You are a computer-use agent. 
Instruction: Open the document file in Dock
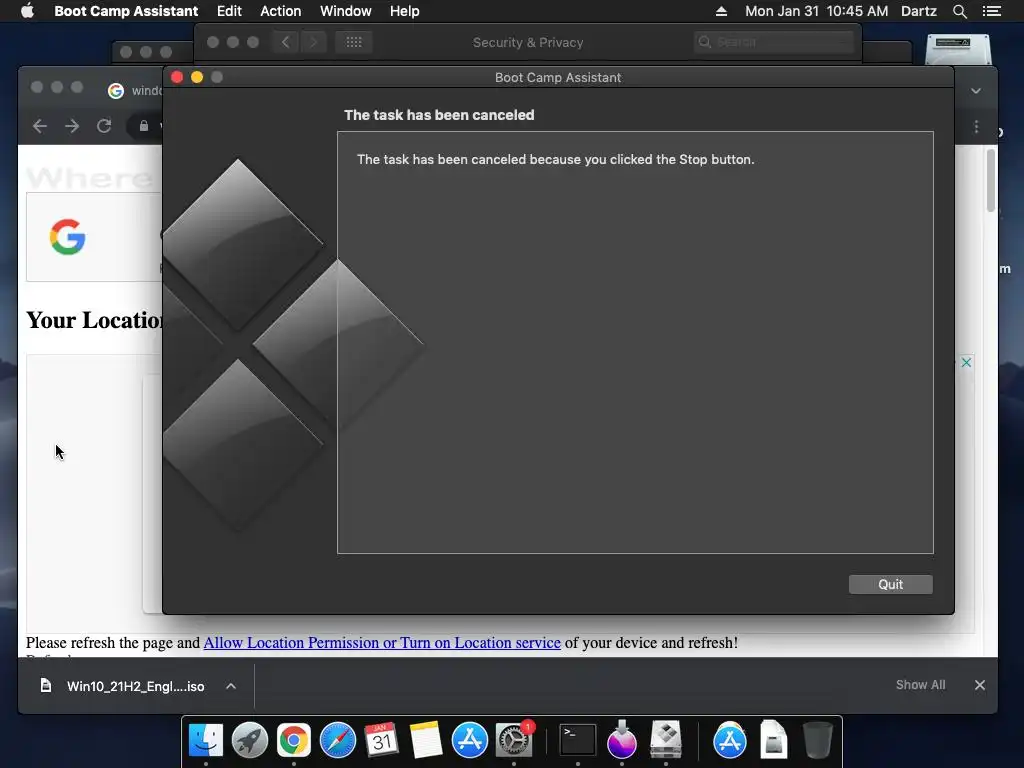(773, 739)
